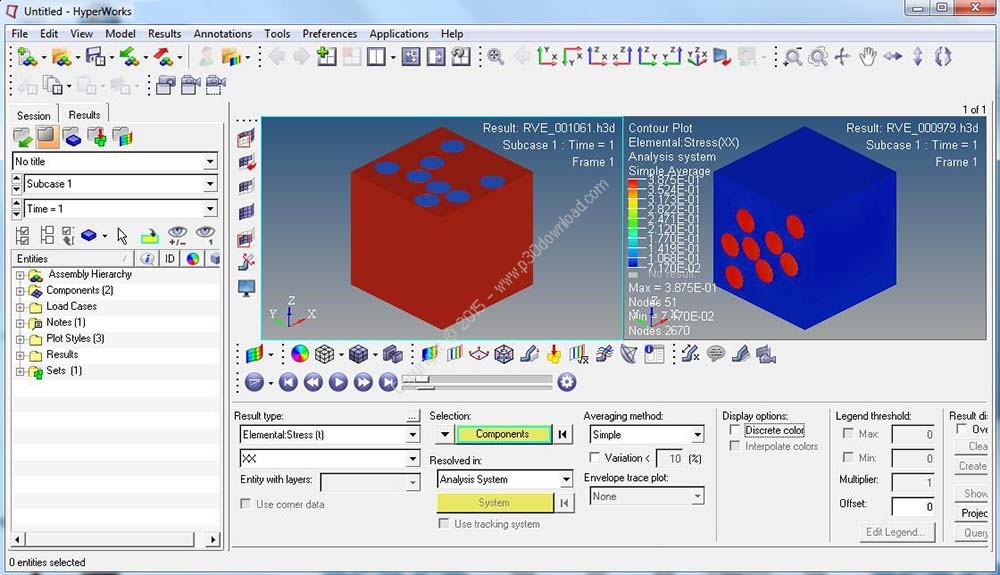Image resolution: width=1000 pixels, height=575 pixels.
Task: Expand the Assembly Hierarchy tree node
Action: pyautogui.click(x=20, y=275)
